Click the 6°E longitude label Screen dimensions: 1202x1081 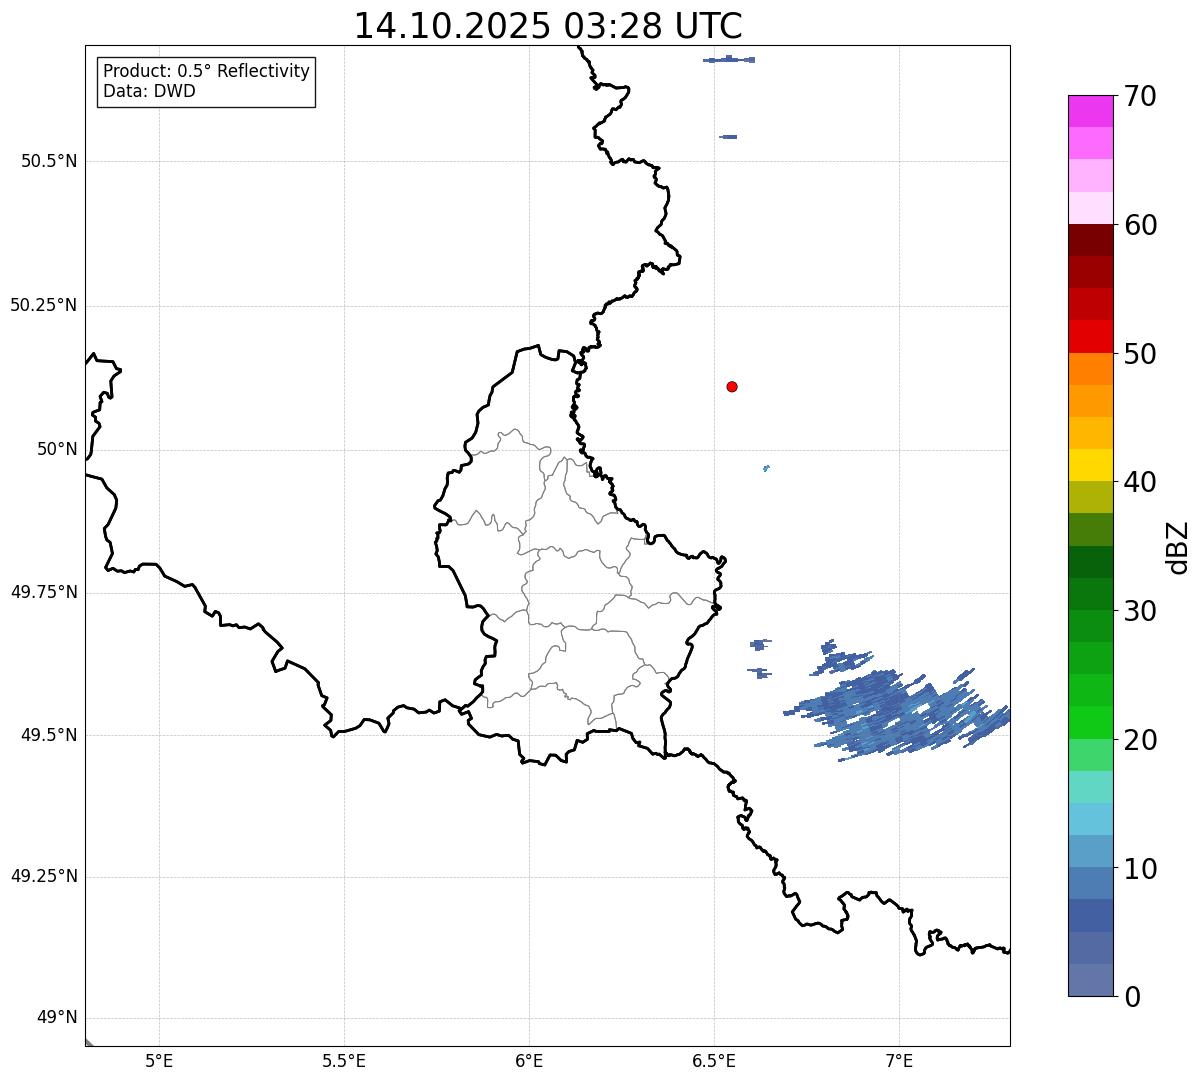click(x=529, y=1060)
